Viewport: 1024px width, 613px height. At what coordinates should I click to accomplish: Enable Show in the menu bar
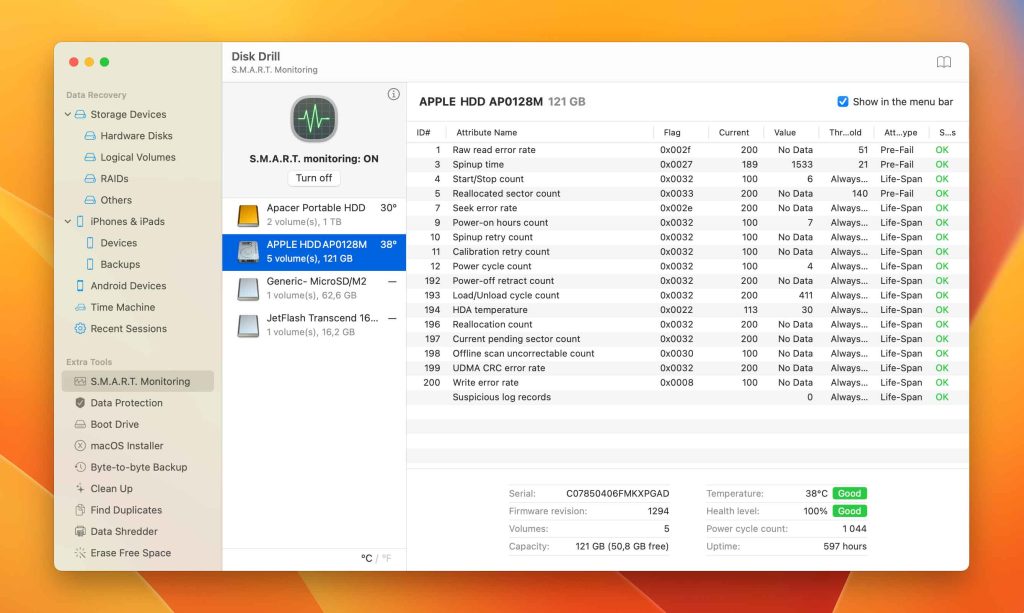[843, 101]
